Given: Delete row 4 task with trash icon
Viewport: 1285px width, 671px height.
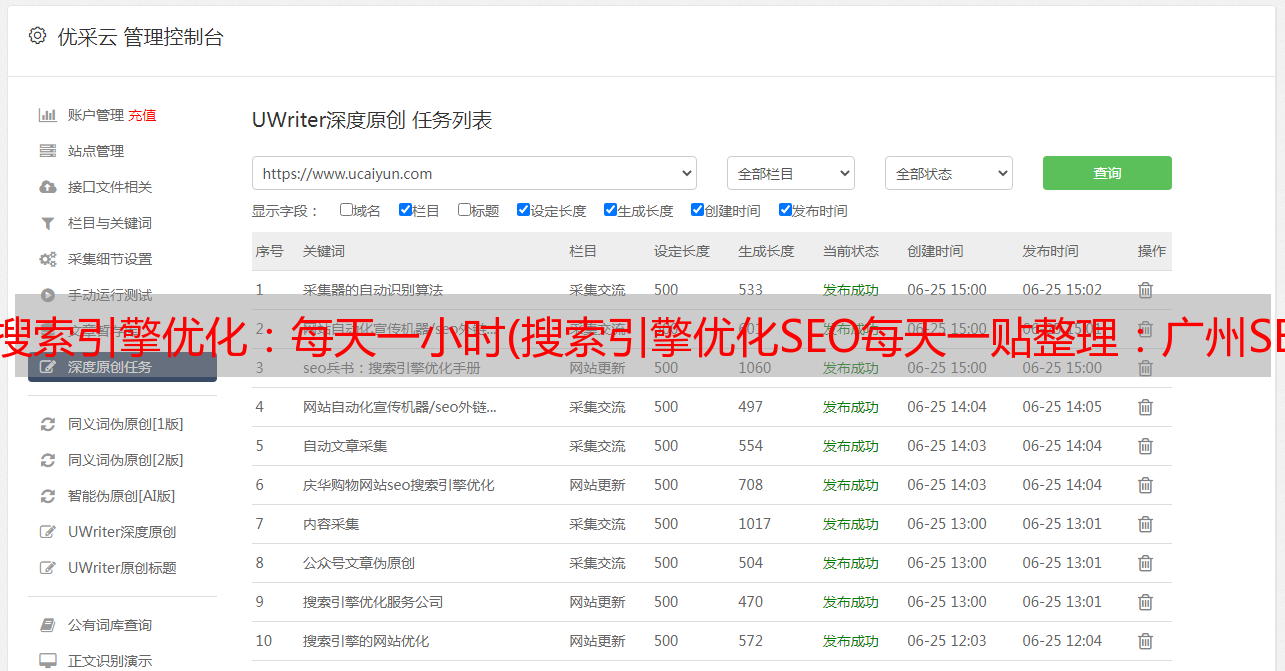Looking at the screenshot, I should point(1145,407).
